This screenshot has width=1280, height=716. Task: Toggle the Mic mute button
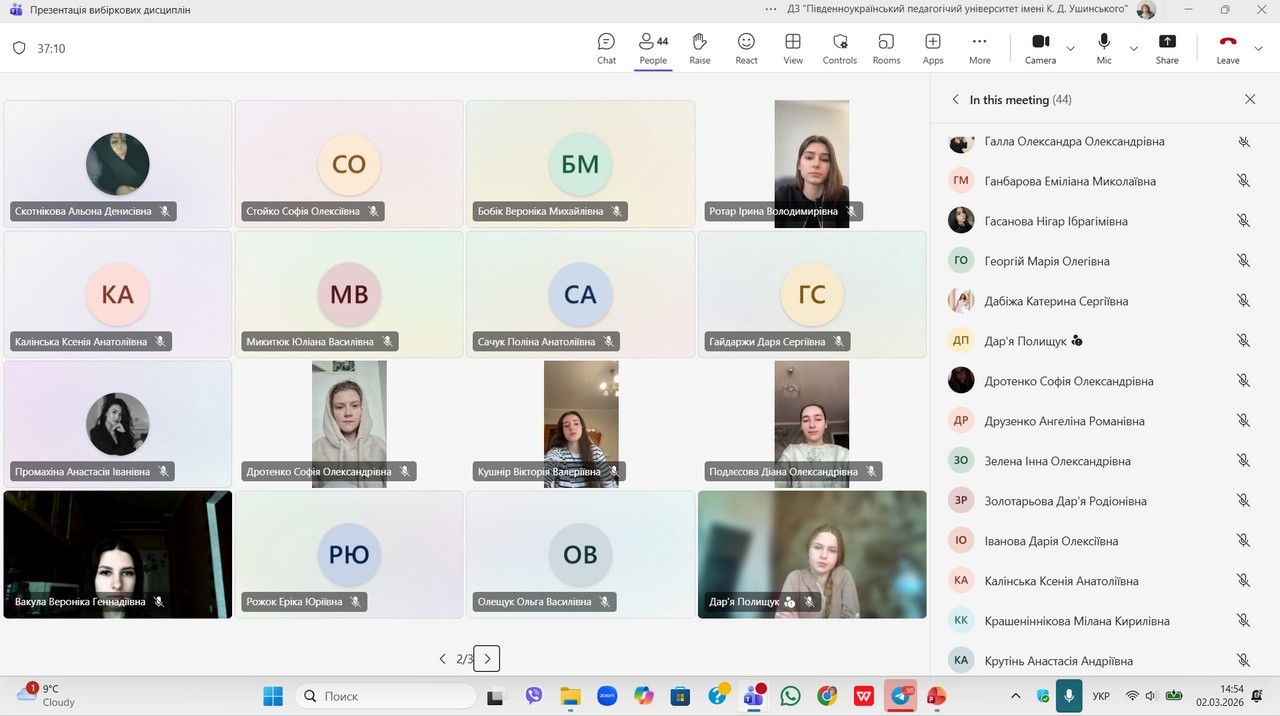(x=1104, y=48)
